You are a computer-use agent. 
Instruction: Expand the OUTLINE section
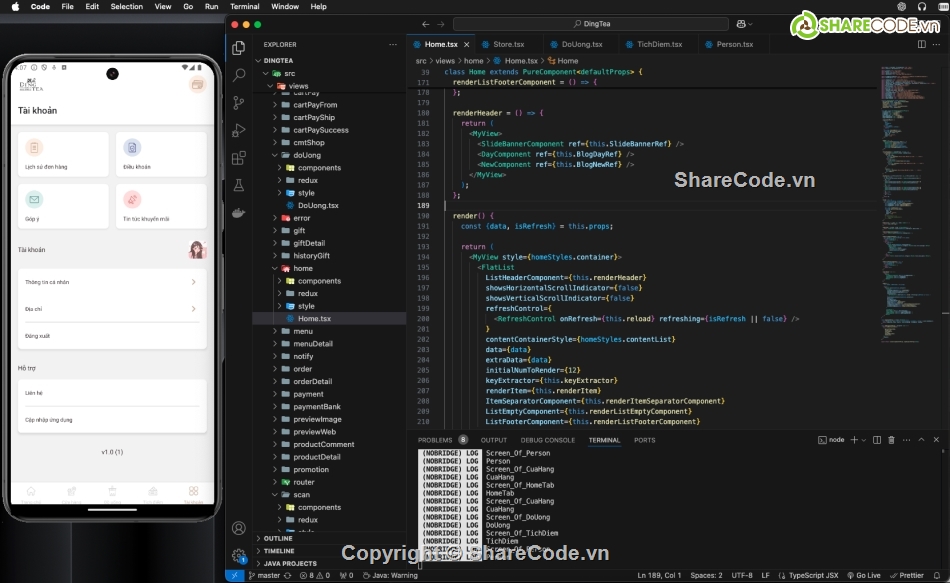click(x=277, y=538)
